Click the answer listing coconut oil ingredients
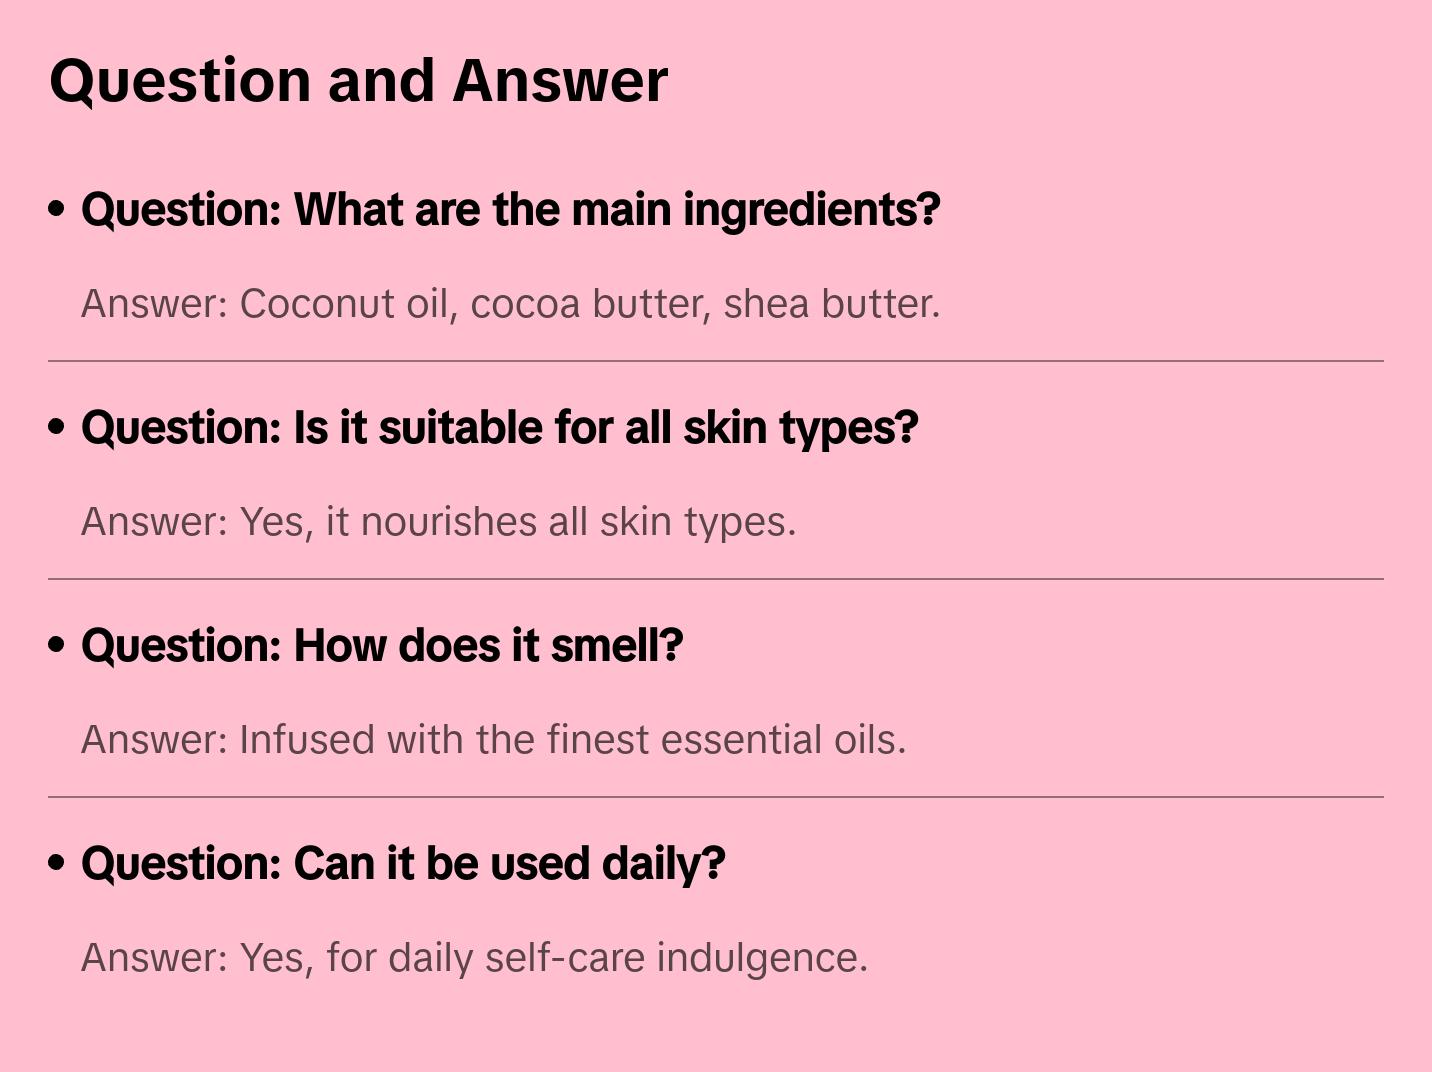This screenshot has height=1072, width=1432. pos(510,304)
